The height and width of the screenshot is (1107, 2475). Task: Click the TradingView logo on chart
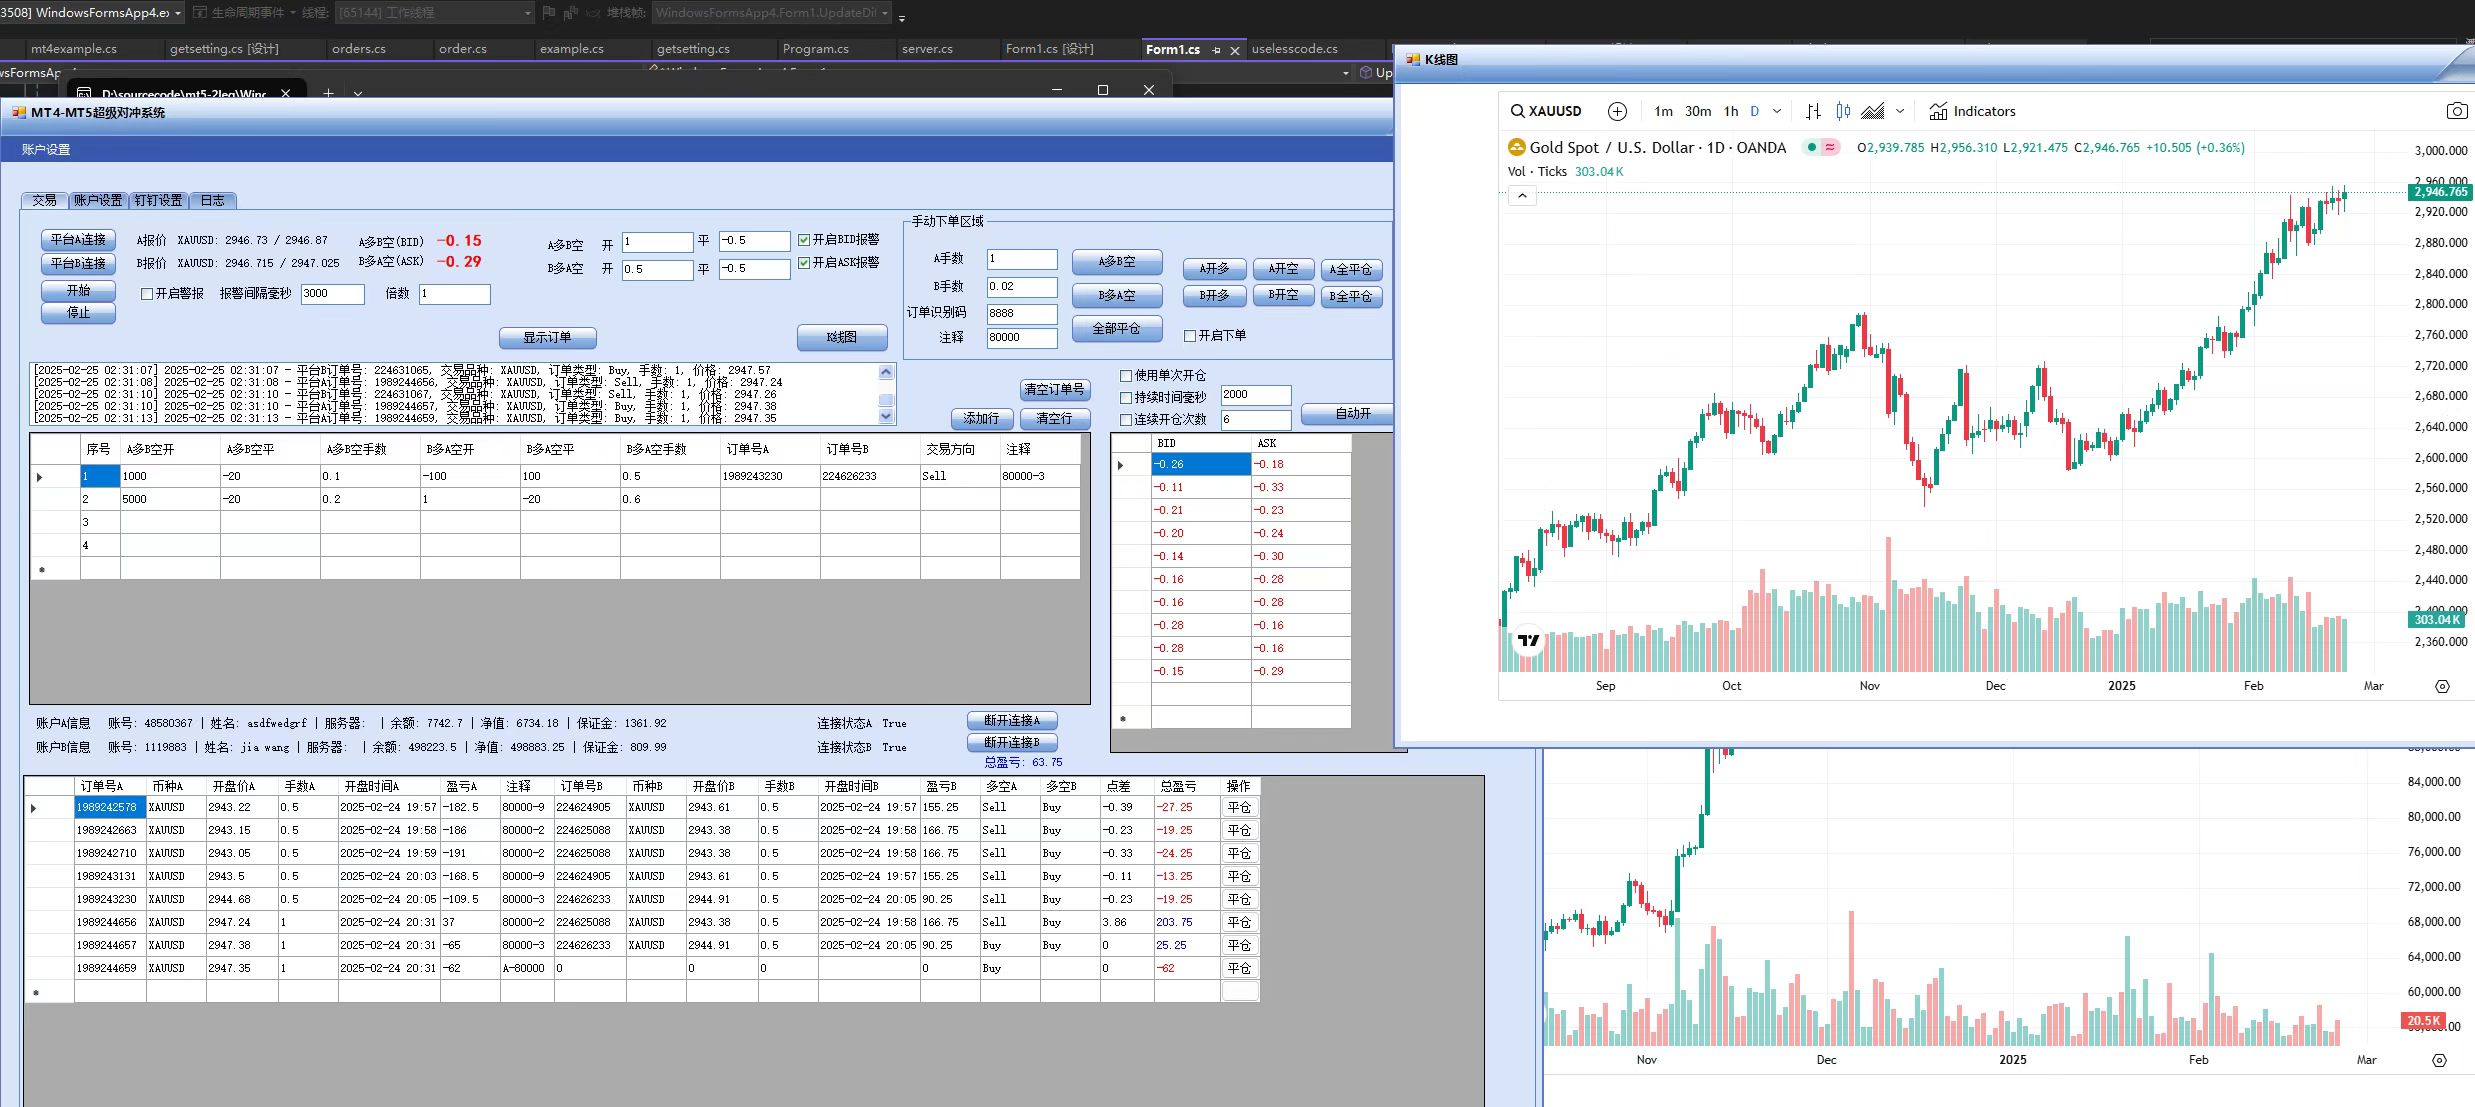click(1528, 640)
